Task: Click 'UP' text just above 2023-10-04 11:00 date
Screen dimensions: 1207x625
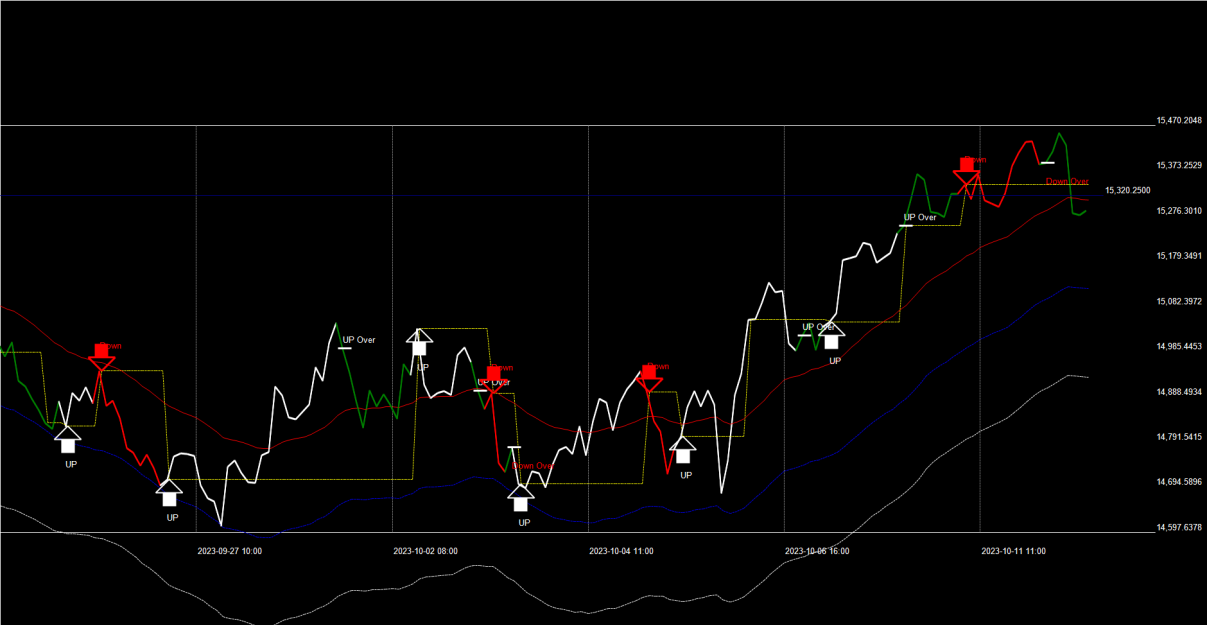Action: tap(524, 522)
